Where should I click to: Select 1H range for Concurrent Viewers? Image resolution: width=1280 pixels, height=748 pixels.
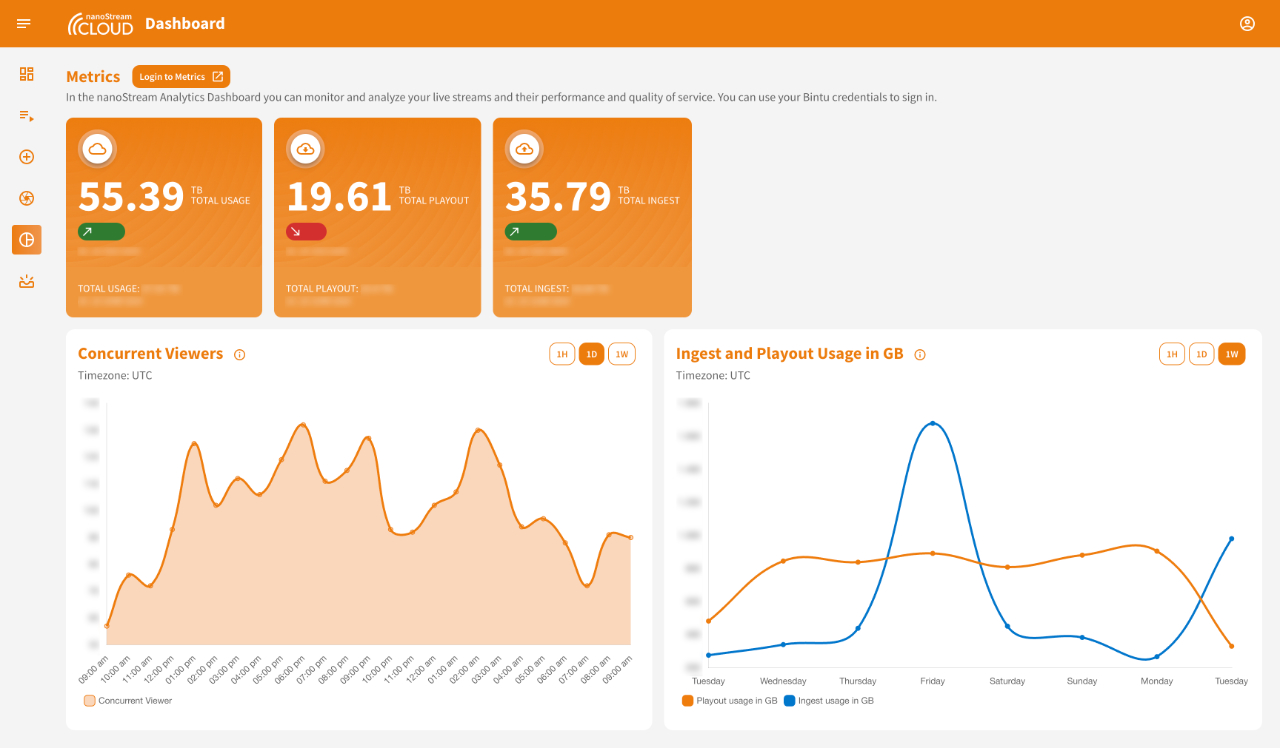click(562, 354)
